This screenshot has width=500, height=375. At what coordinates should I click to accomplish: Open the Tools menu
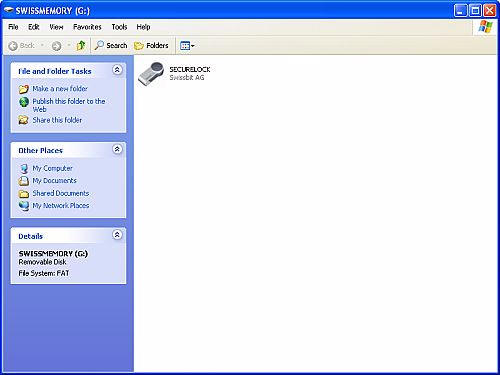119,27
